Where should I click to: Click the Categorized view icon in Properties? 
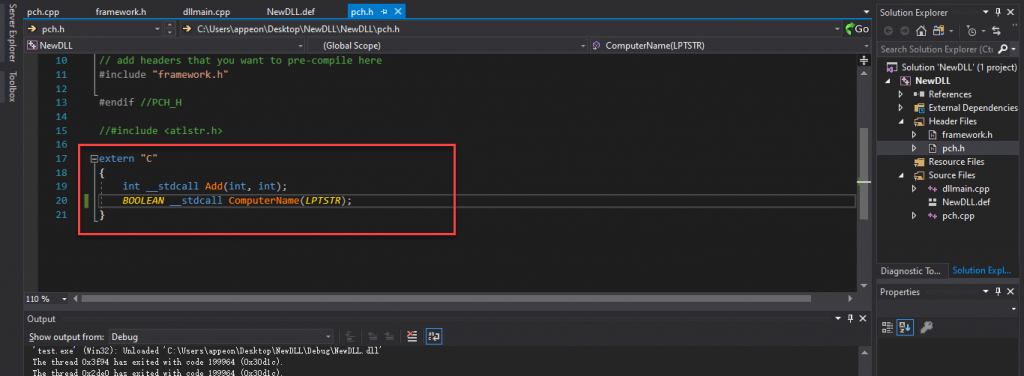pos(888,327)
